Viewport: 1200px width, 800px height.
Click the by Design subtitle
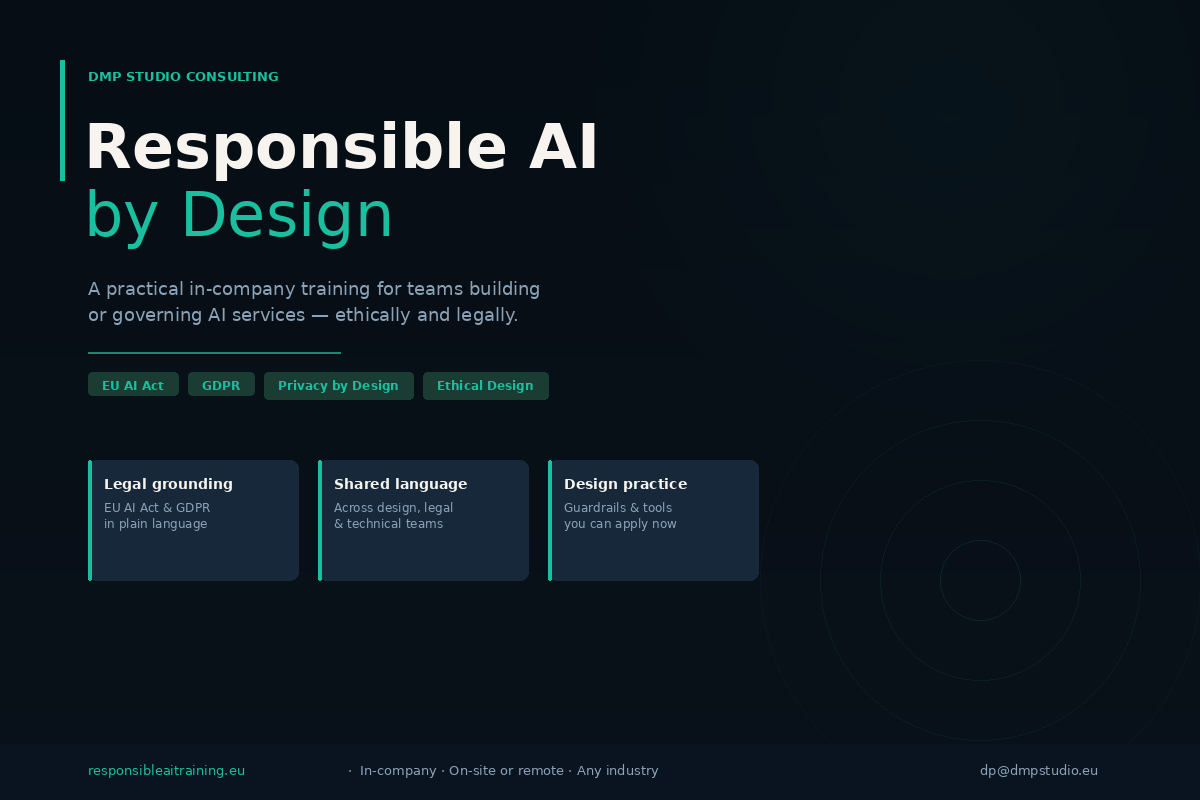point(240,216)
